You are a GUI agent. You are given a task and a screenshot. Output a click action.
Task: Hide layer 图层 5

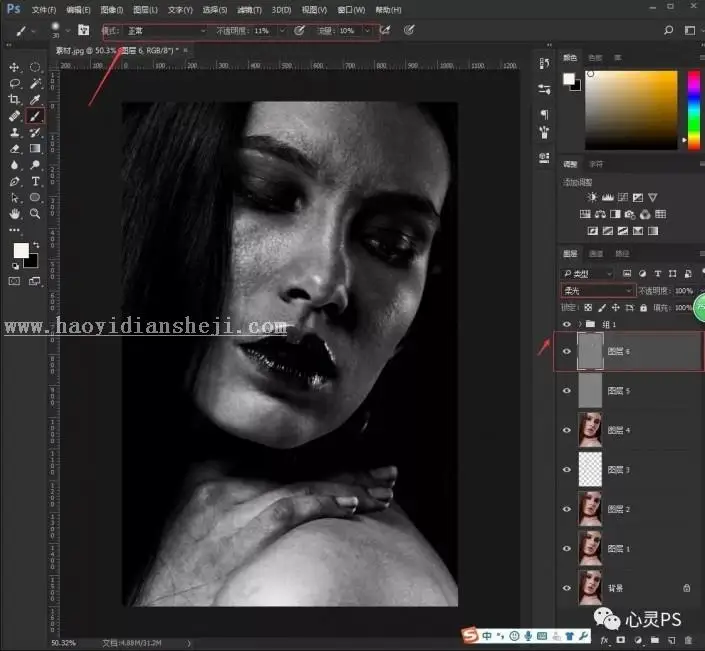pos(567,391)
